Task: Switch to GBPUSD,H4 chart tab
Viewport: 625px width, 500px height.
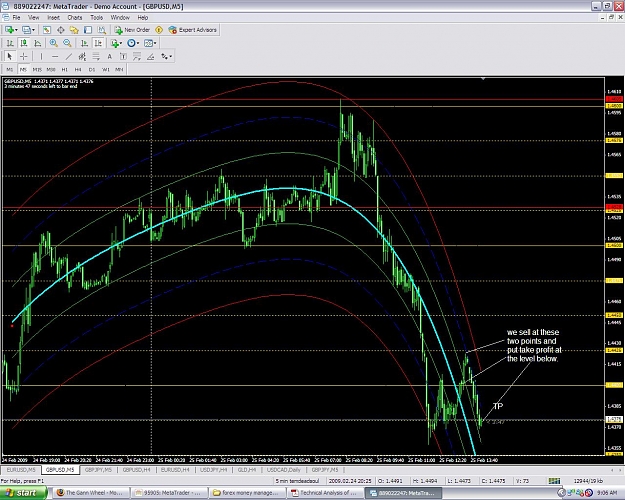Action: pos(136,470)
